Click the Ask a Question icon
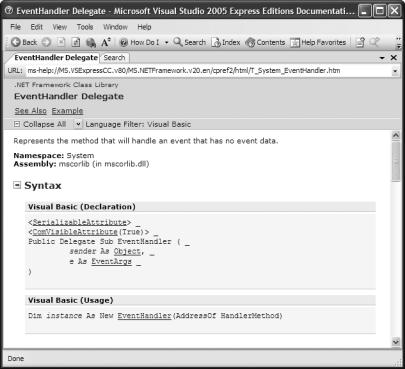This screenshot has width=405, height=369. [x=375, y=42]
